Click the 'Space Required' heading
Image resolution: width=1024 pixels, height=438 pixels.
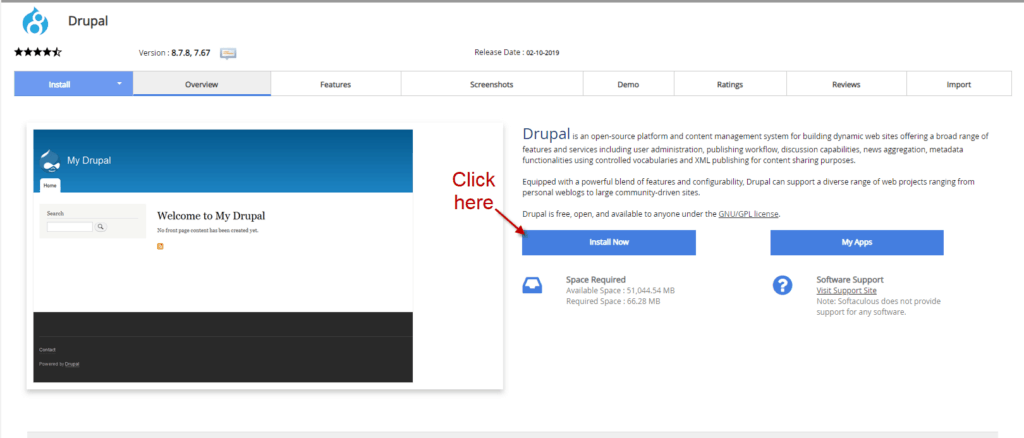[596, 279]
